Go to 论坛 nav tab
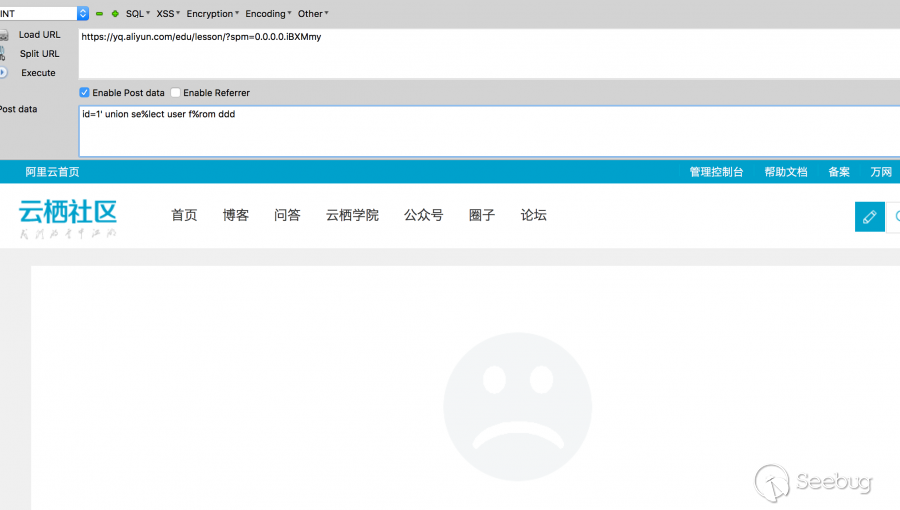Image resolution: width=900 pixels, height=510 pixels. point(534,215)
